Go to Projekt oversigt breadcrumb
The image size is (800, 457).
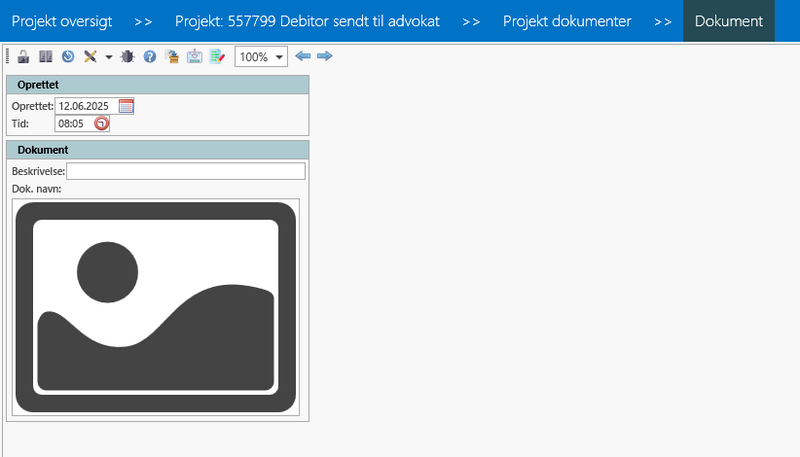[x=62, y=21]
